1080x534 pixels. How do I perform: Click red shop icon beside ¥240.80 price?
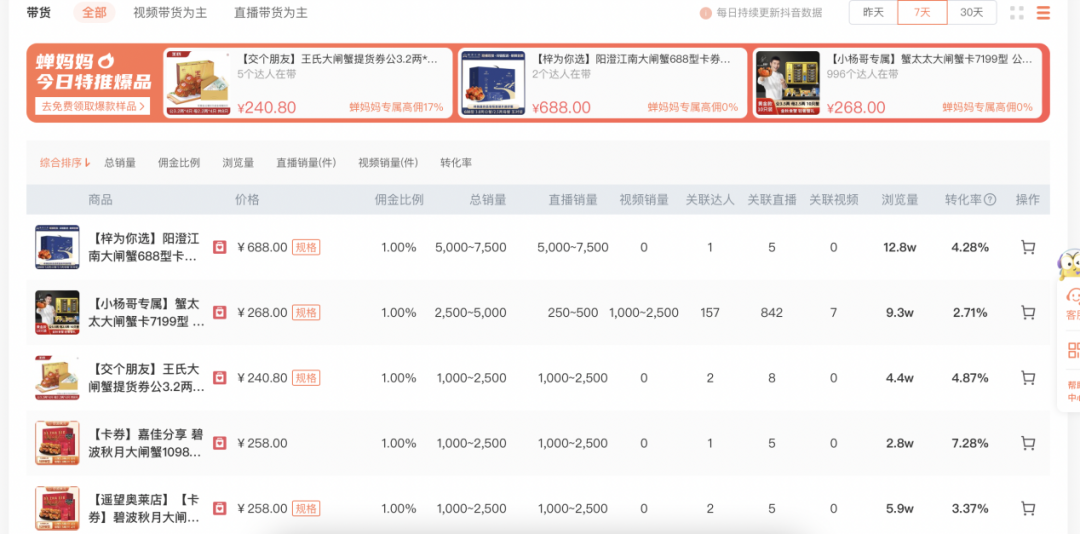coord(220,378)
